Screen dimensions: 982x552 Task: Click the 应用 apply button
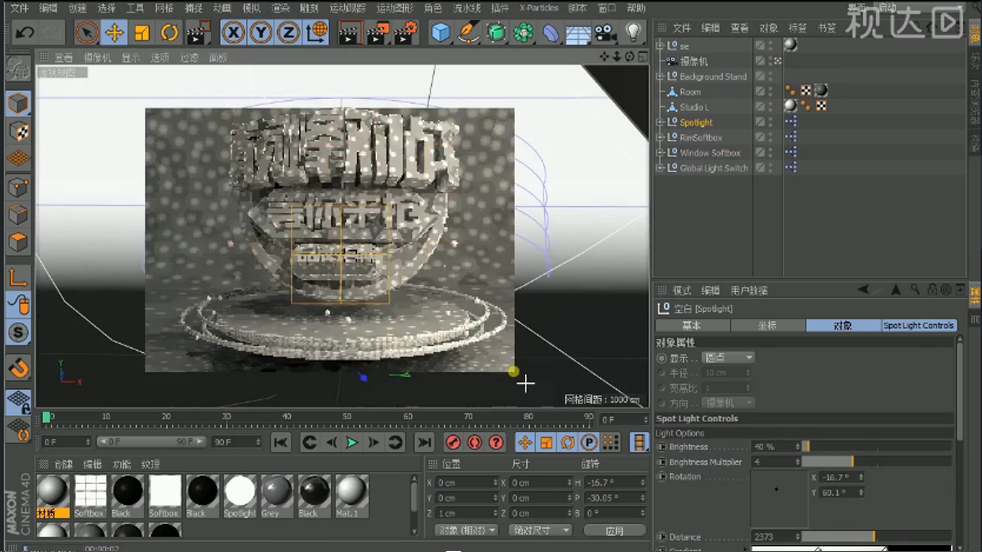614,530
